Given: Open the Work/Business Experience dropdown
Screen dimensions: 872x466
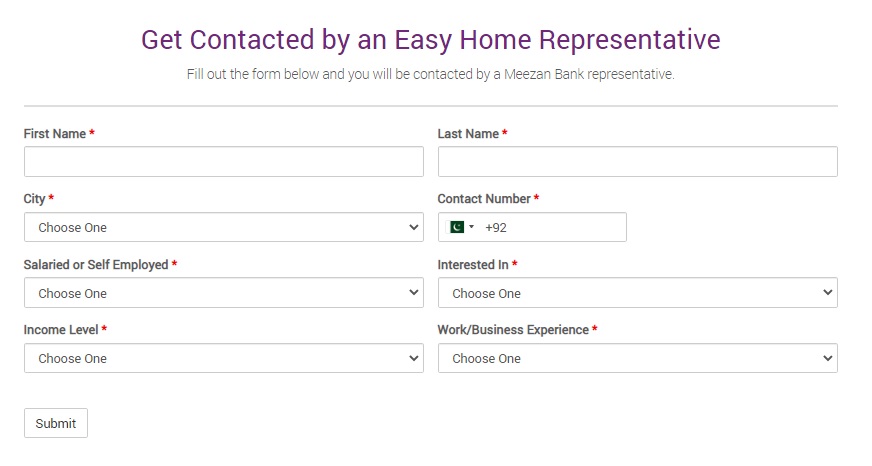Looking at the screenshot, I should [x=637, y=358].
